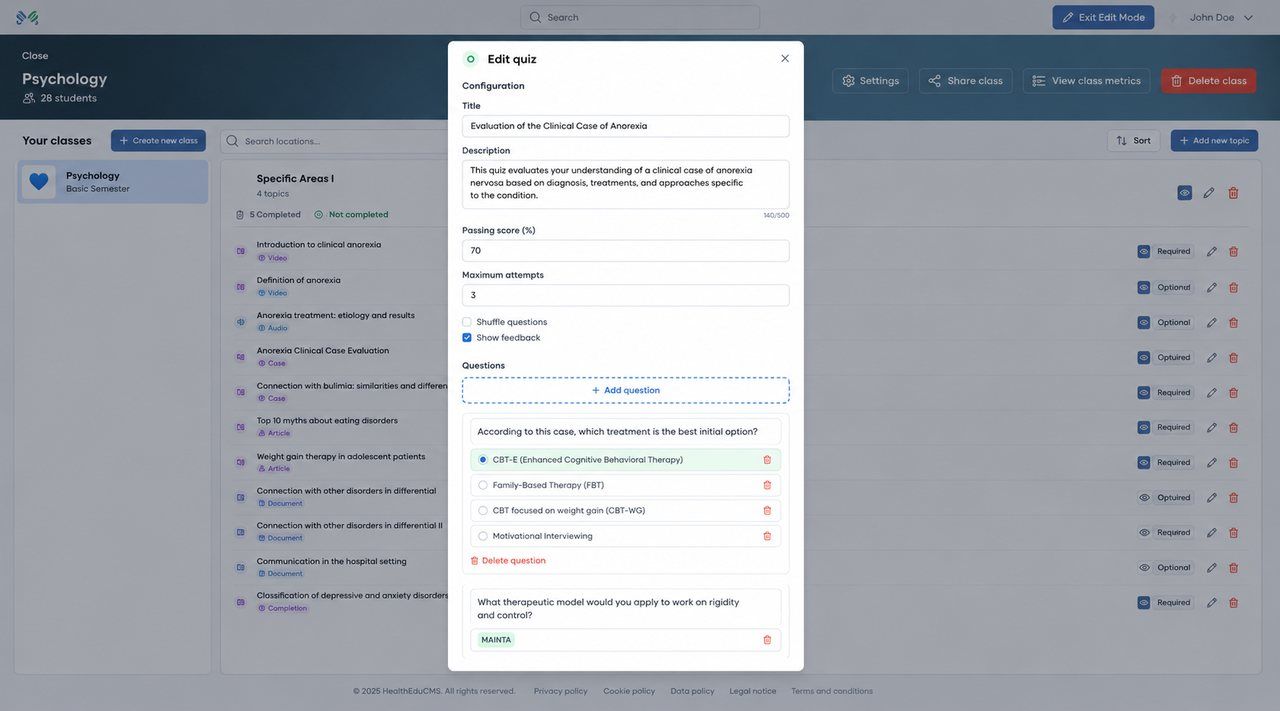Click the Maximum attempts input field
The height and width of the screenshot is (711, 1280).
pyautogui.click(x=626, y=295)
